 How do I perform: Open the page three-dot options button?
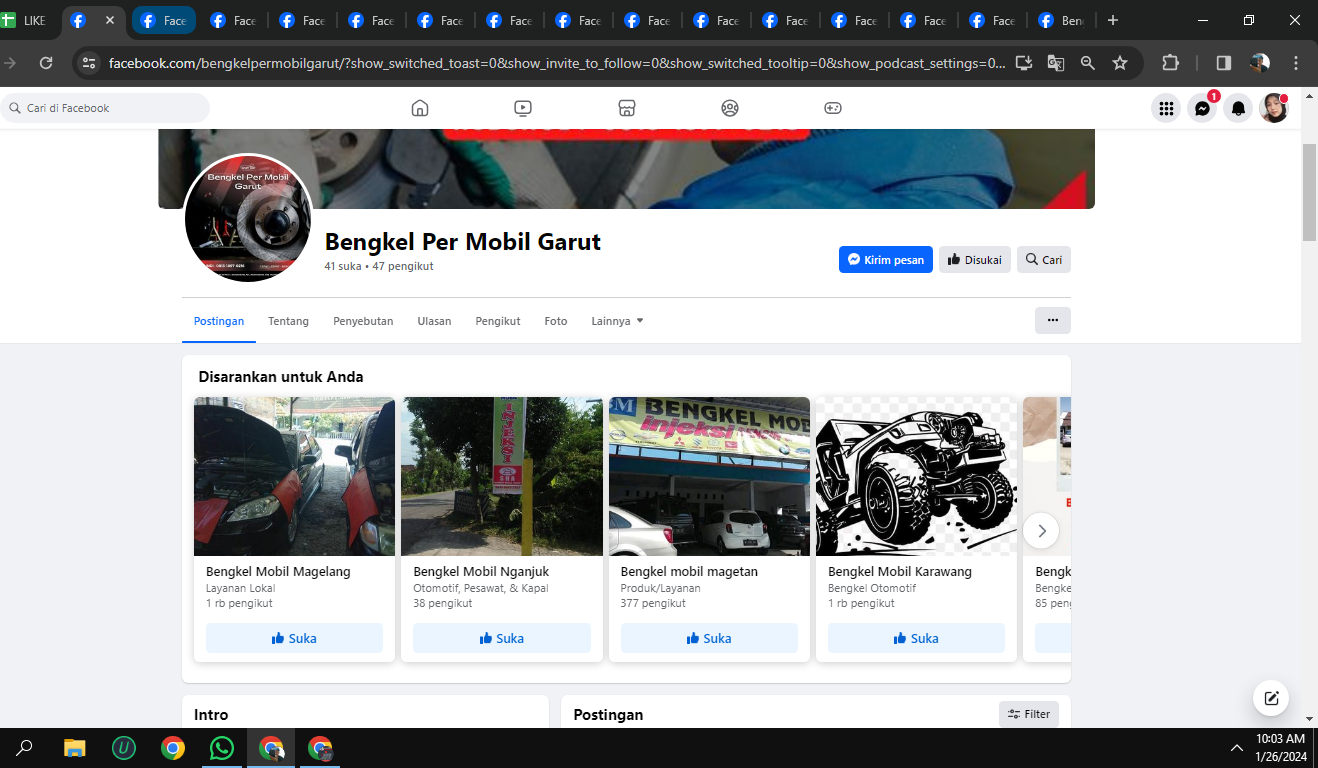pos(1053,320)
